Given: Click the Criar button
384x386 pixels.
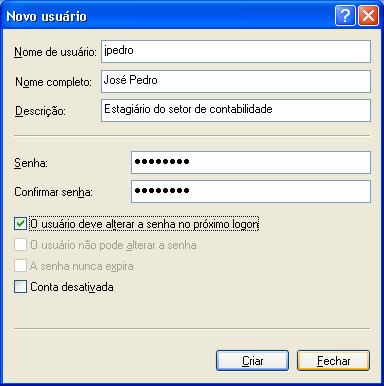Looking at the screenshot, I should [252, 361].
